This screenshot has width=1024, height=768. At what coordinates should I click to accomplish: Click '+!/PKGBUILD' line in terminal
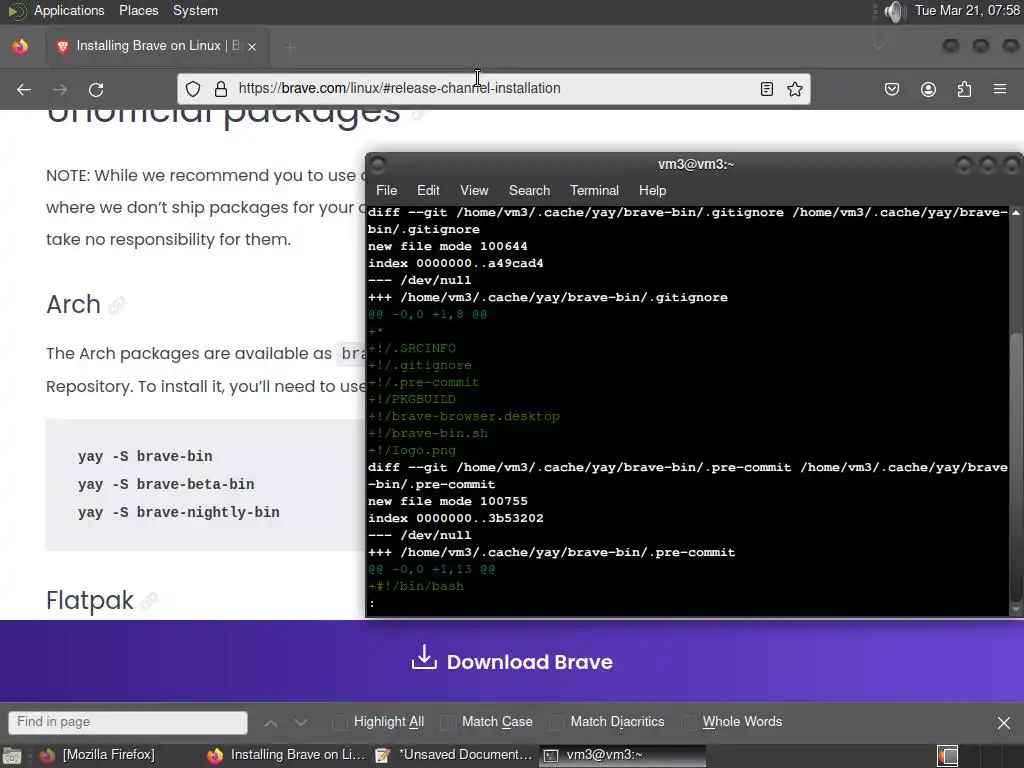(x=412, y=399)
